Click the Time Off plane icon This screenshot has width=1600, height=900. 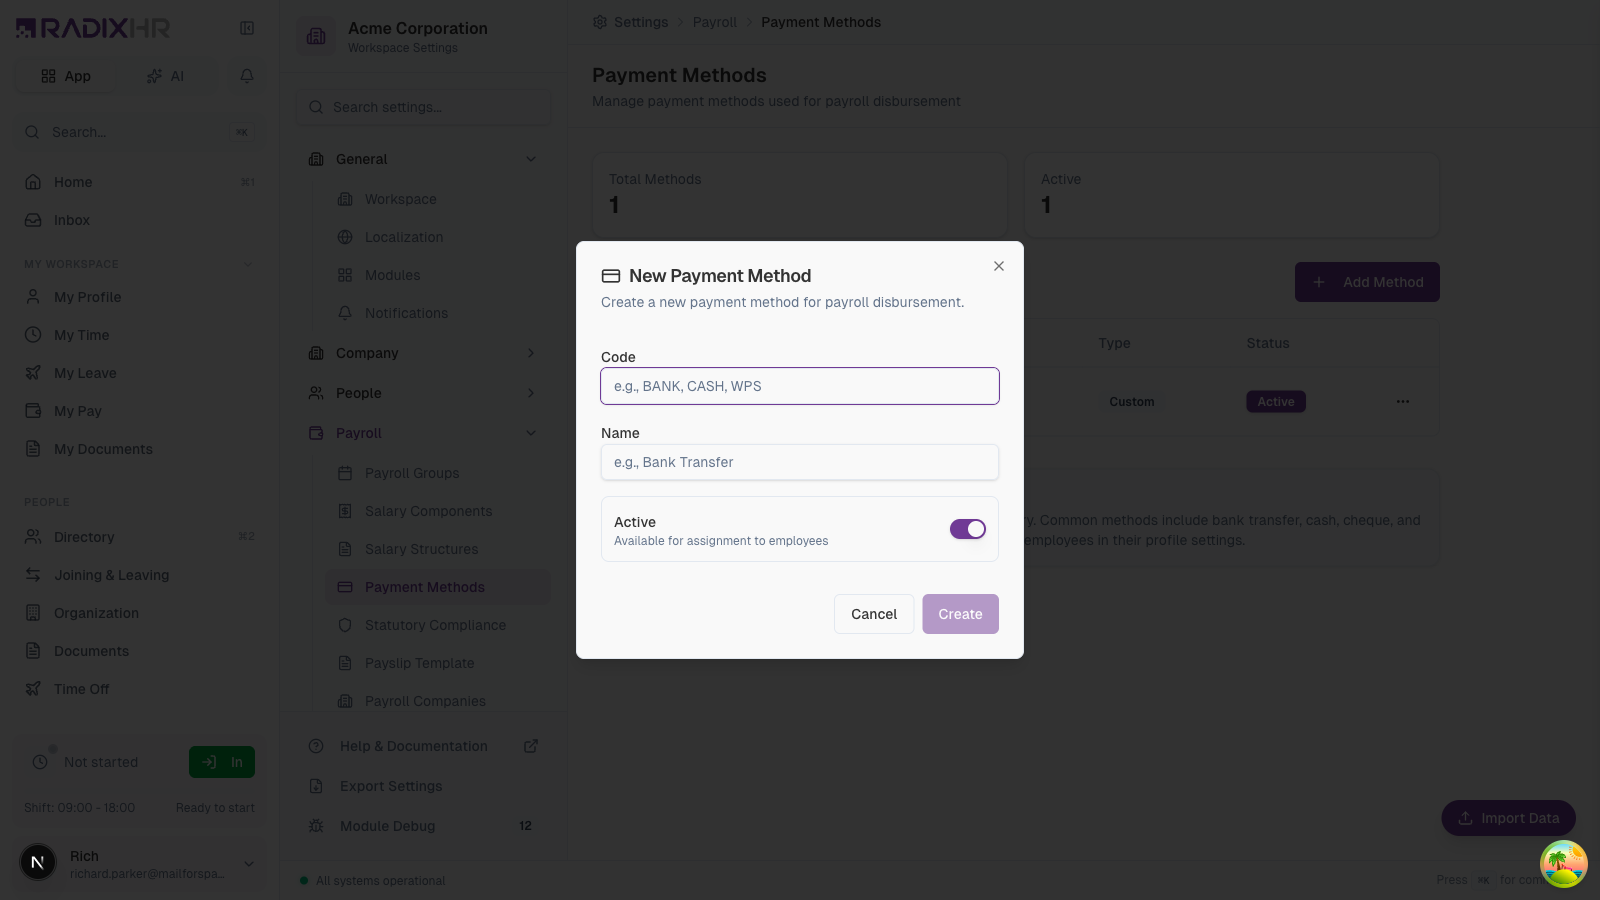[33, 689]
